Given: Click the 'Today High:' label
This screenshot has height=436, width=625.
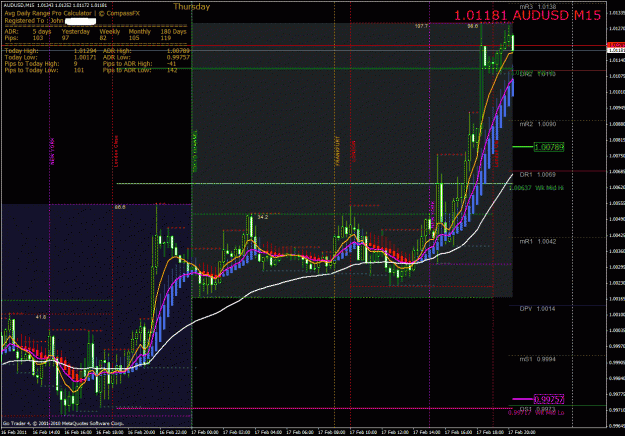Looking at the screenshot, I should tap(22, 51).
